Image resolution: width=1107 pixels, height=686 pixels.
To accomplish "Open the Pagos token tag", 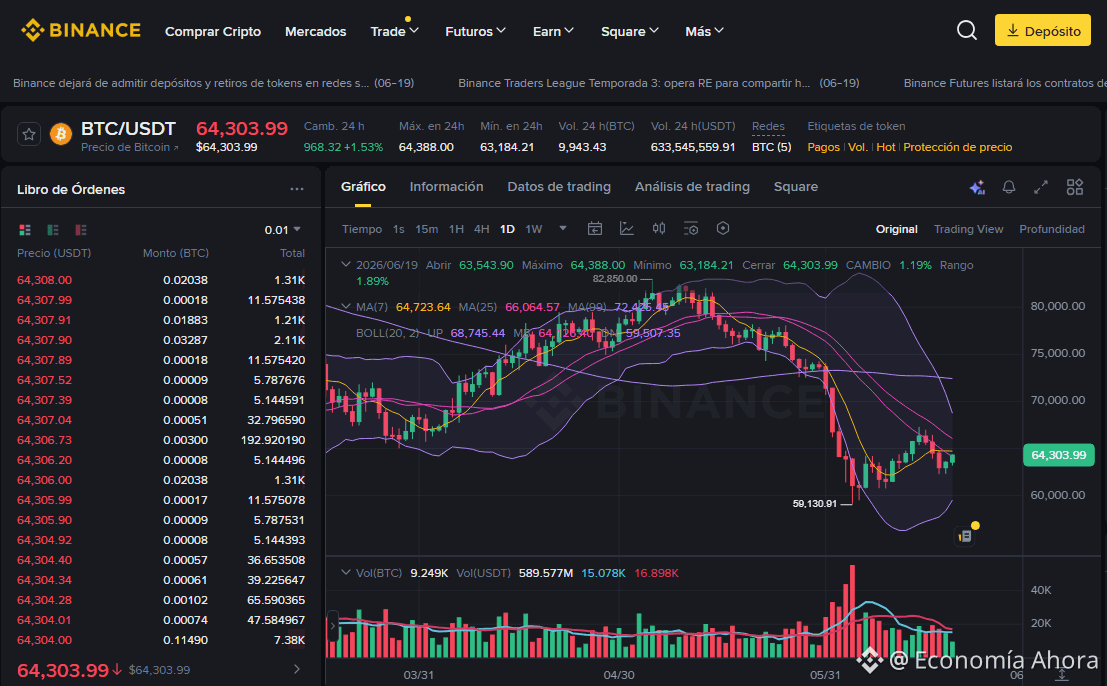I will pyautogui.click(x=823, y=147).
